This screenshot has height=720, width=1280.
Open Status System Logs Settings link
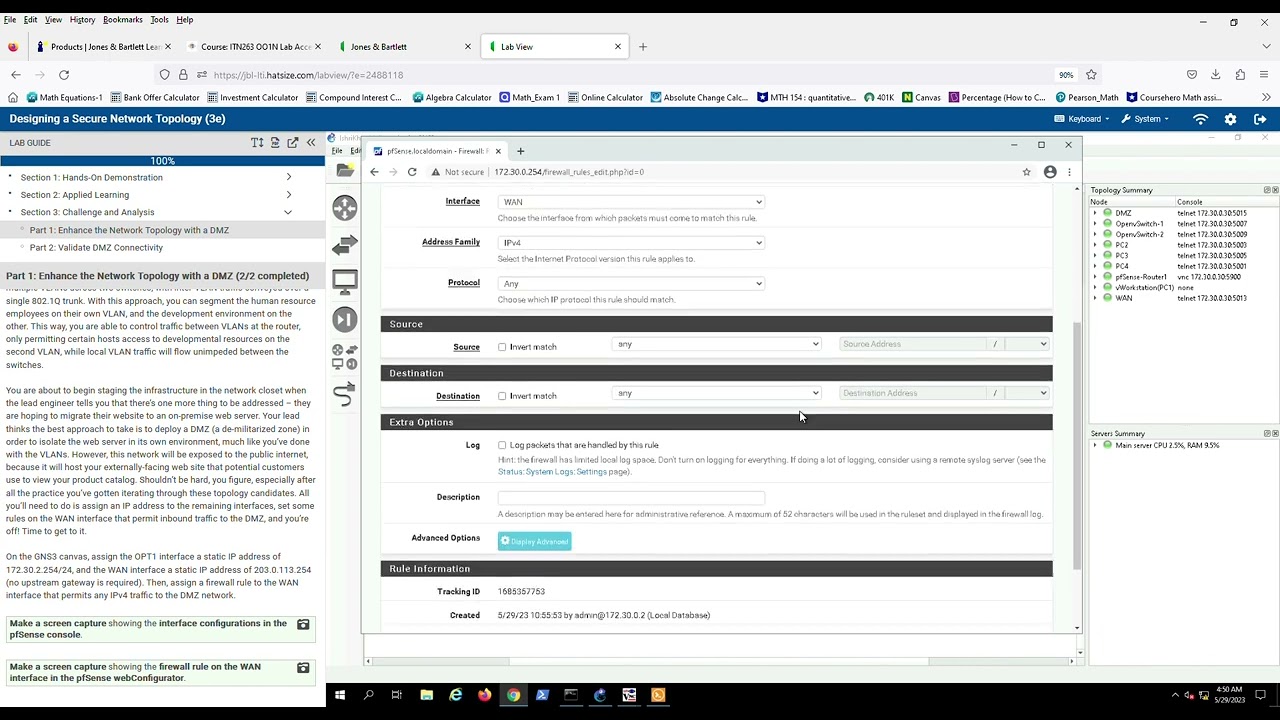point(552,472)
